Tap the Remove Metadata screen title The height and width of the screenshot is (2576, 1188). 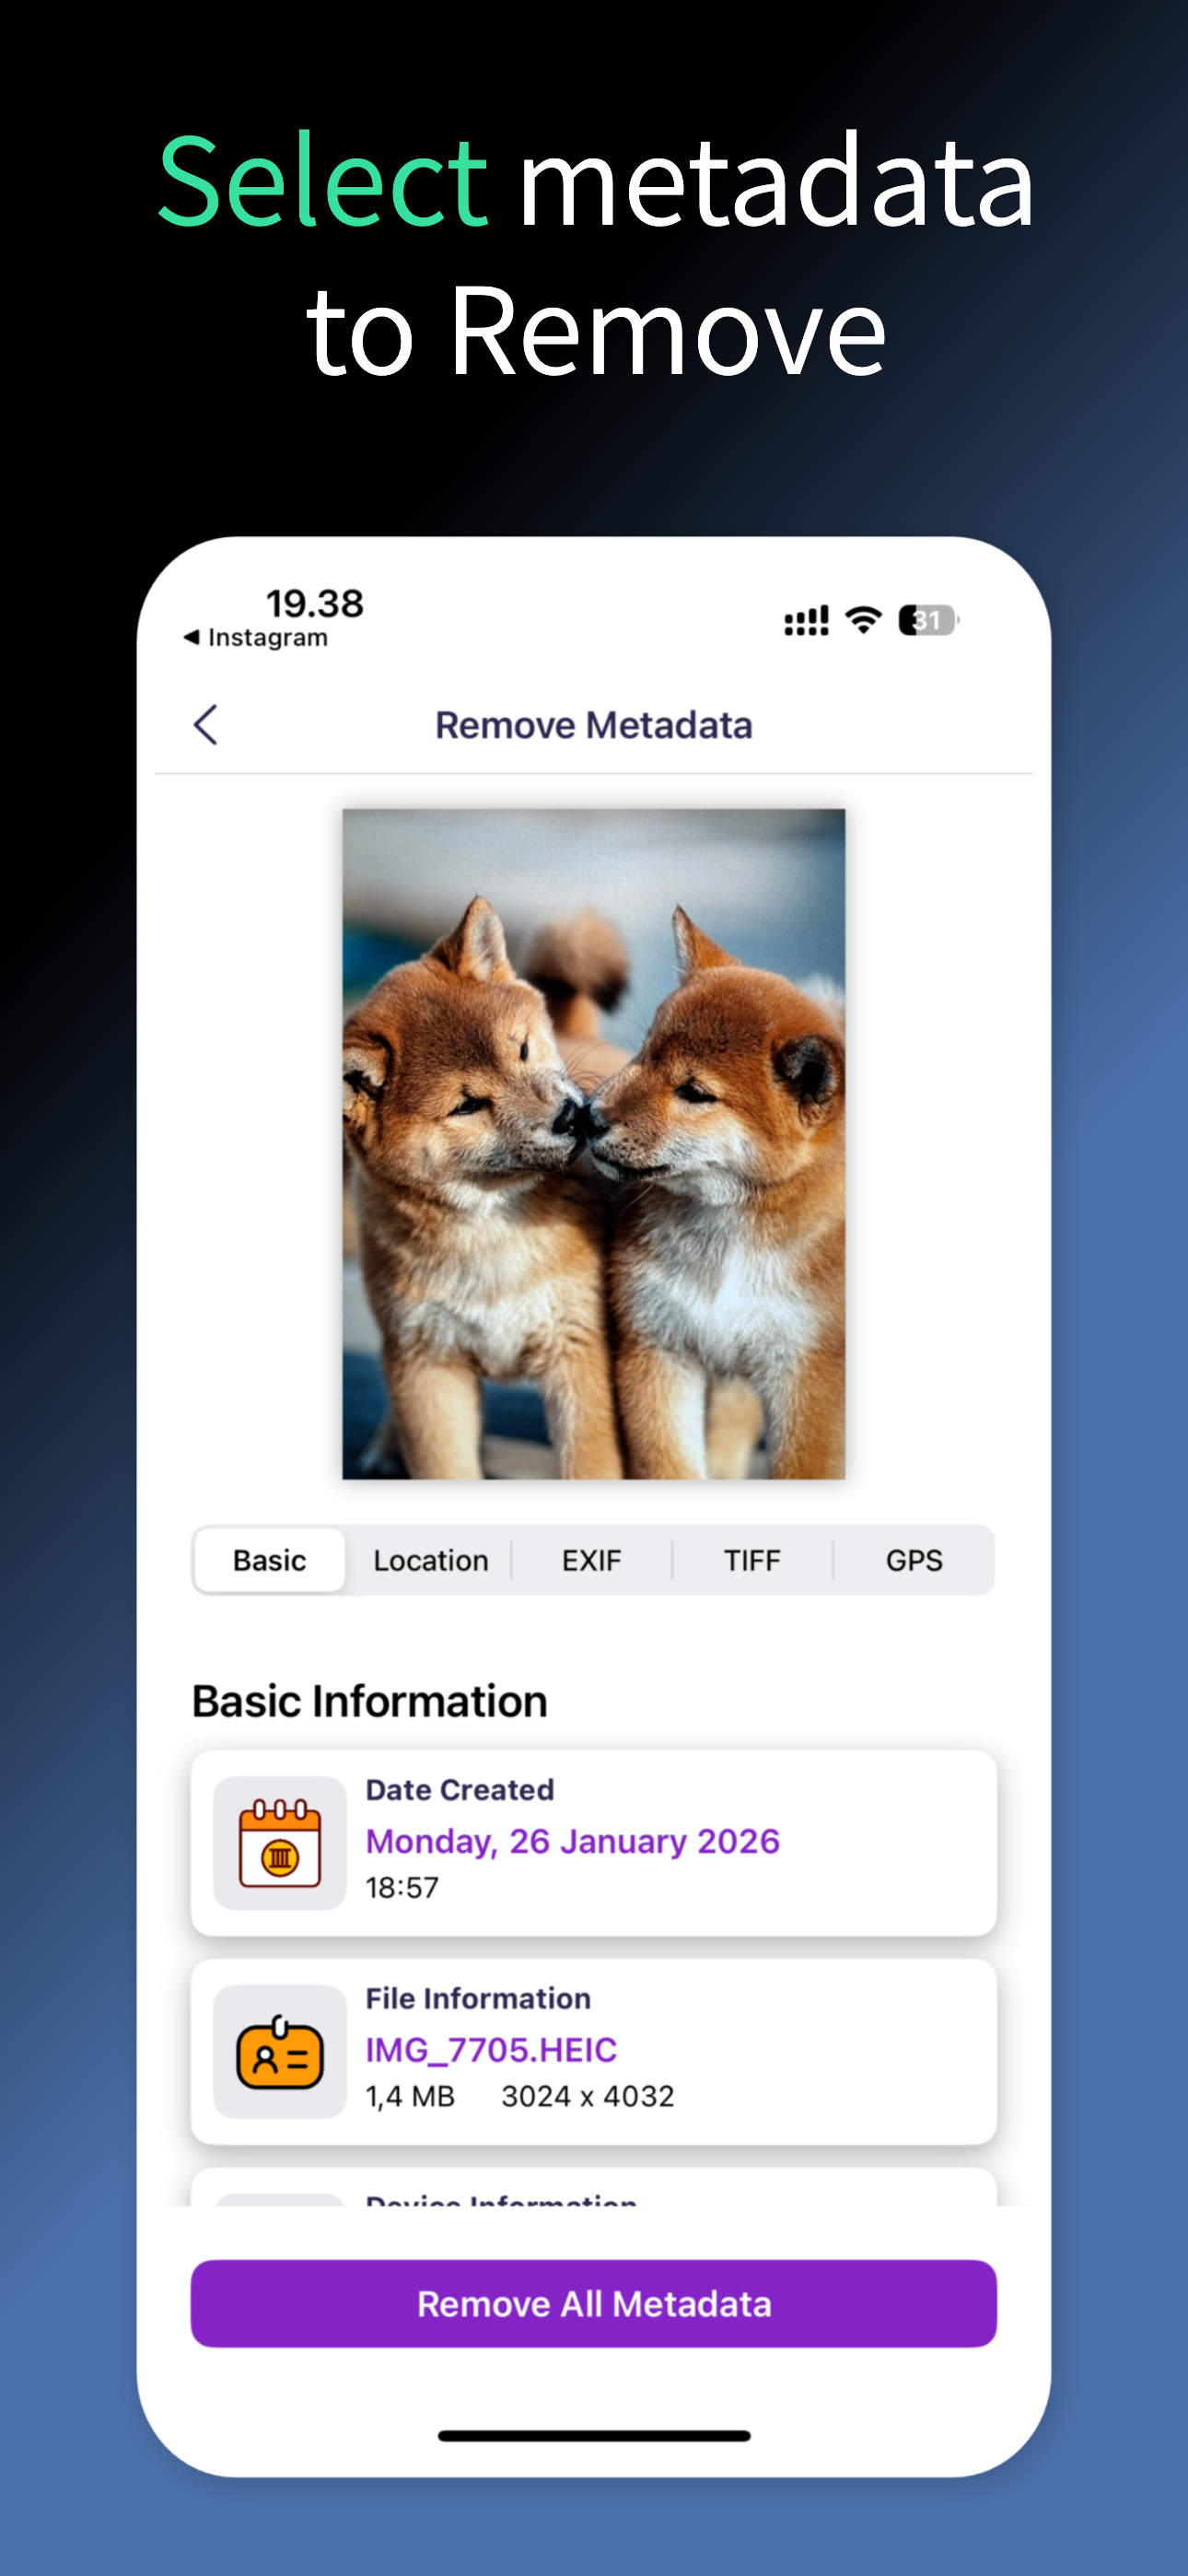(x=594, y=725)
